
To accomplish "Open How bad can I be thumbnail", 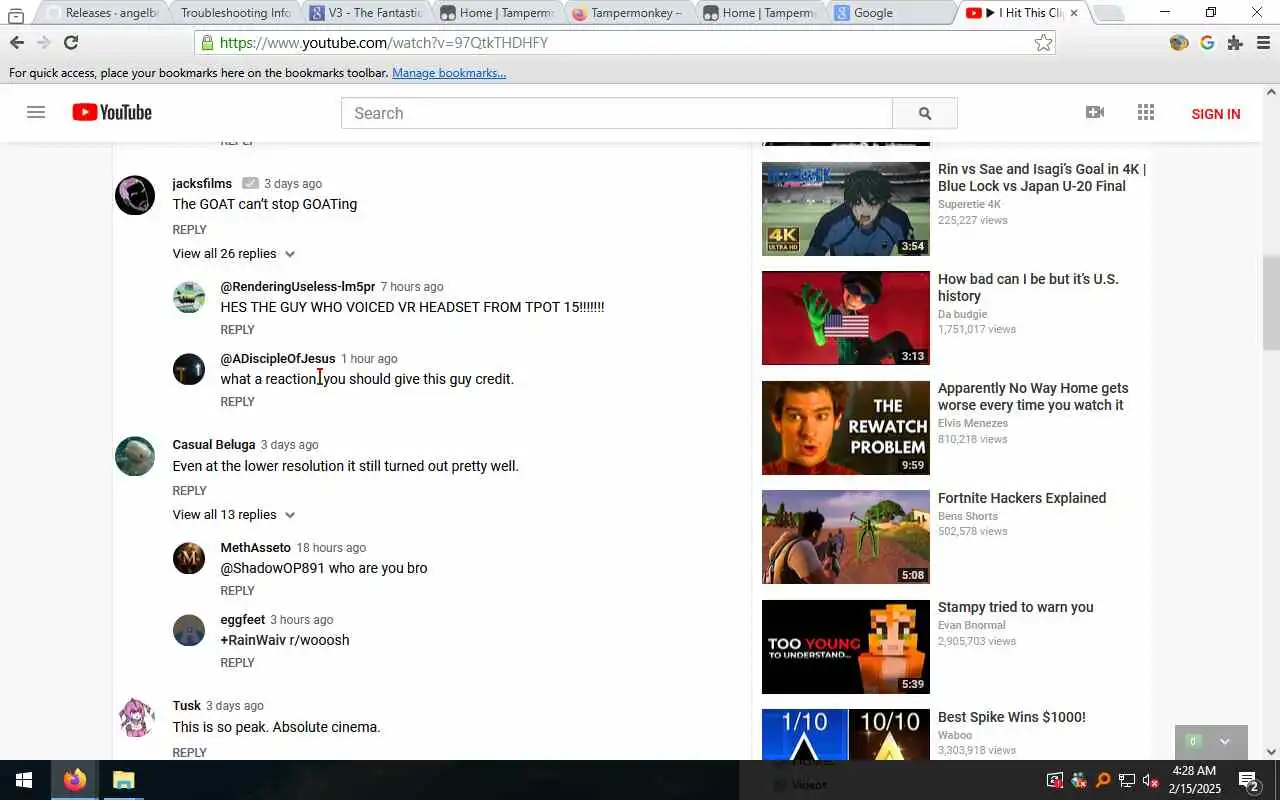I will (x=846, y=318).
